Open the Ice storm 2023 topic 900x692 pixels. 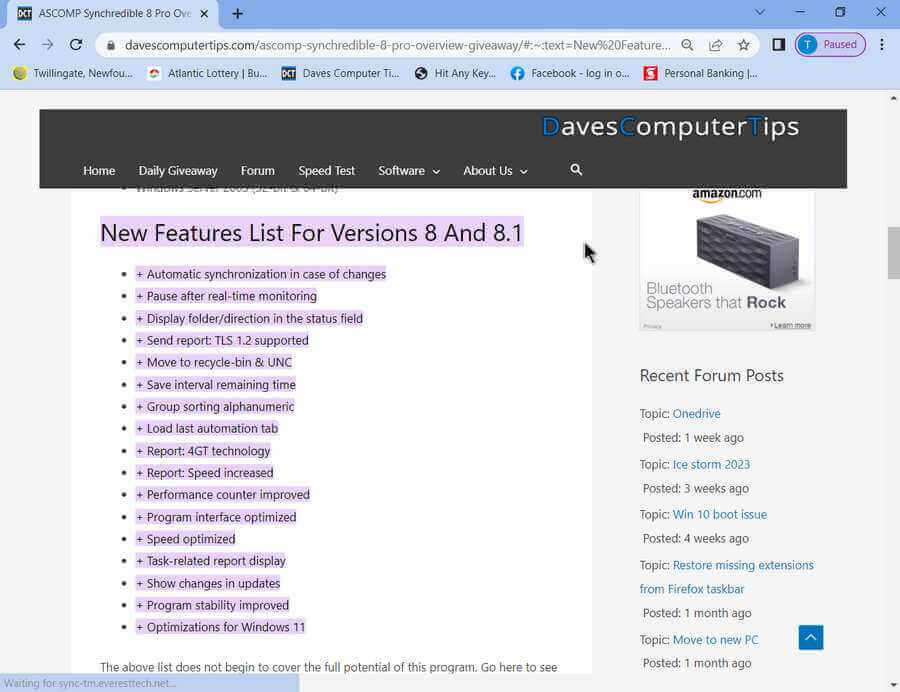[x=711, y=464]
